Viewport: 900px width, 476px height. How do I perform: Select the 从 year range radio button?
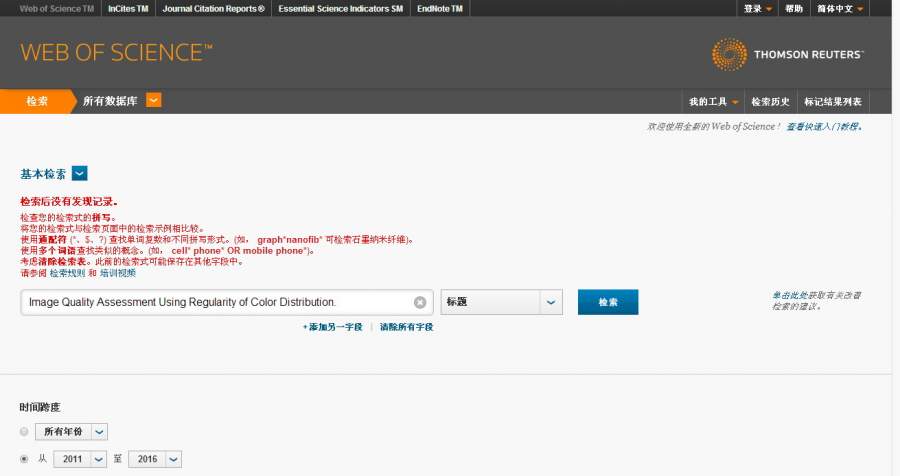24,459
